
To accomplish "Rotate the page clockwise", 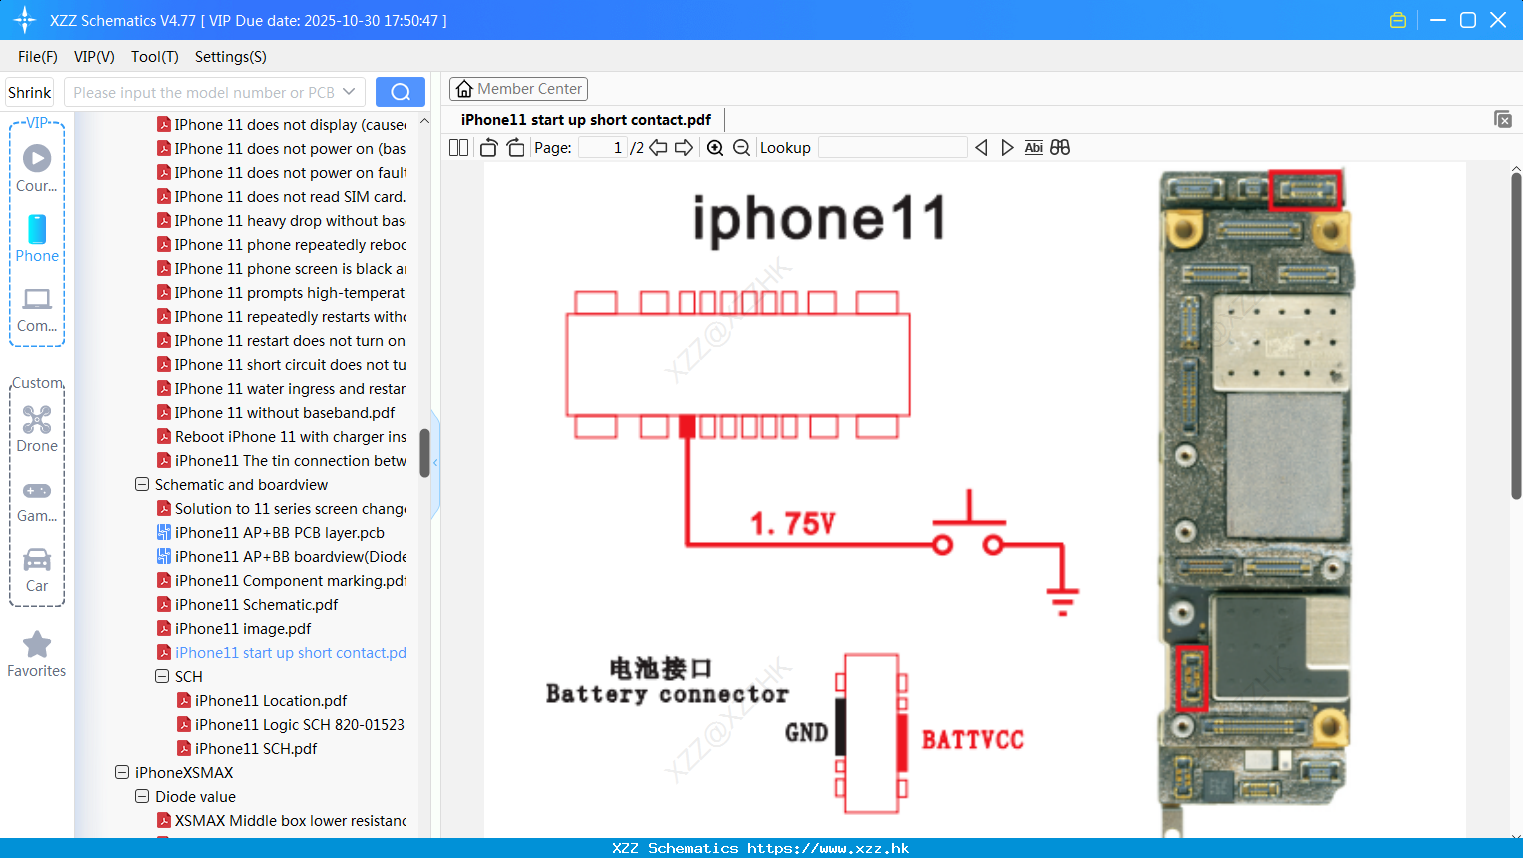I will pyautogui.click(x=515, y=148).
